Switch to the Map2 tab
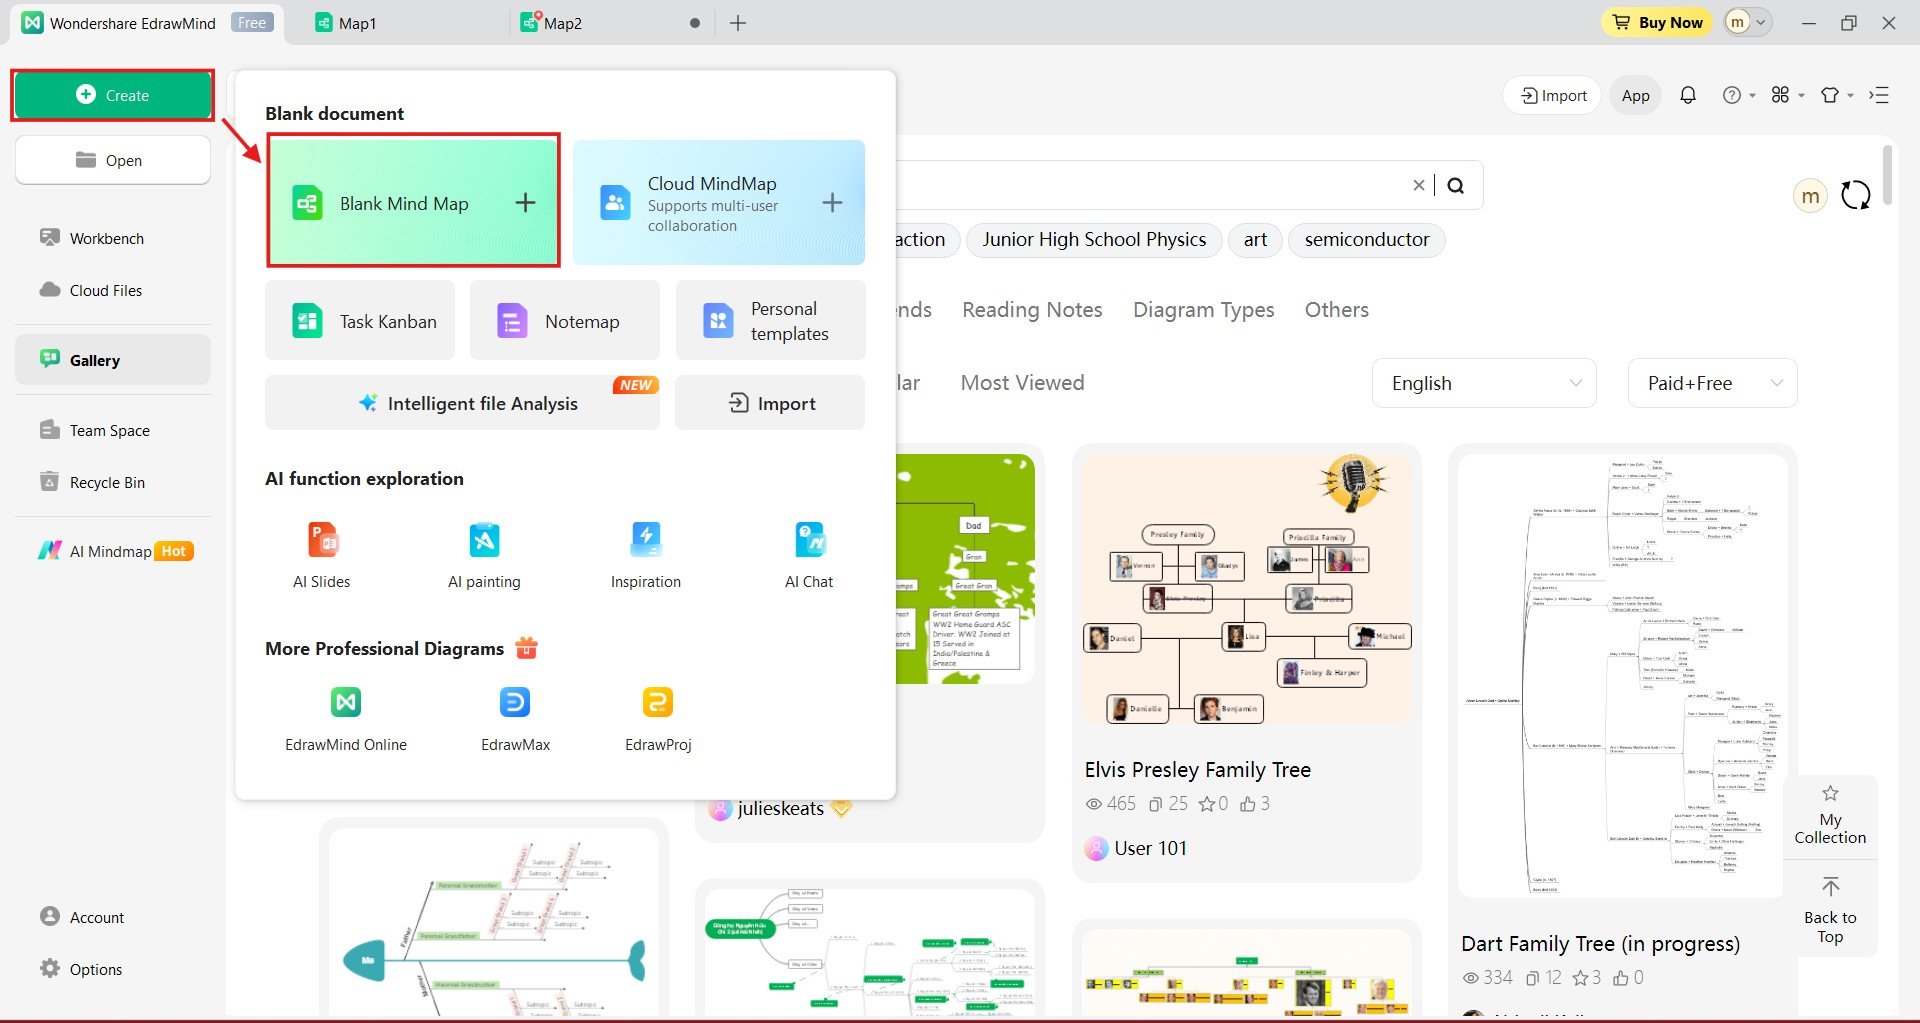 562,23
